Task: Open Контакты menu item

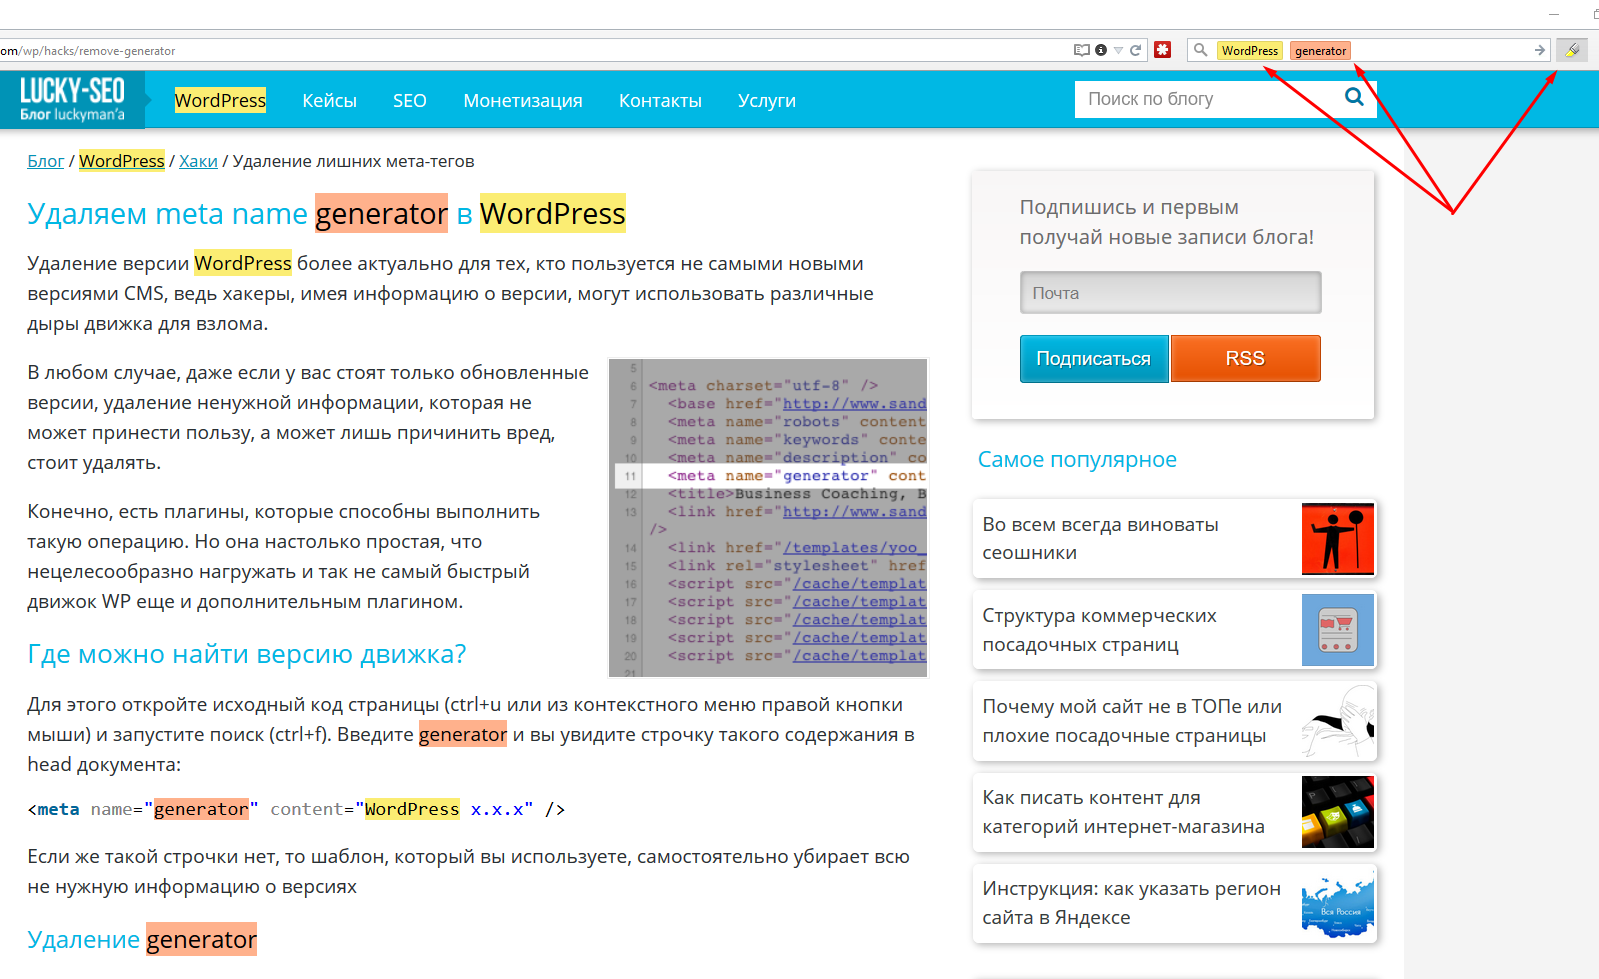Action: (x=660, y=100)
